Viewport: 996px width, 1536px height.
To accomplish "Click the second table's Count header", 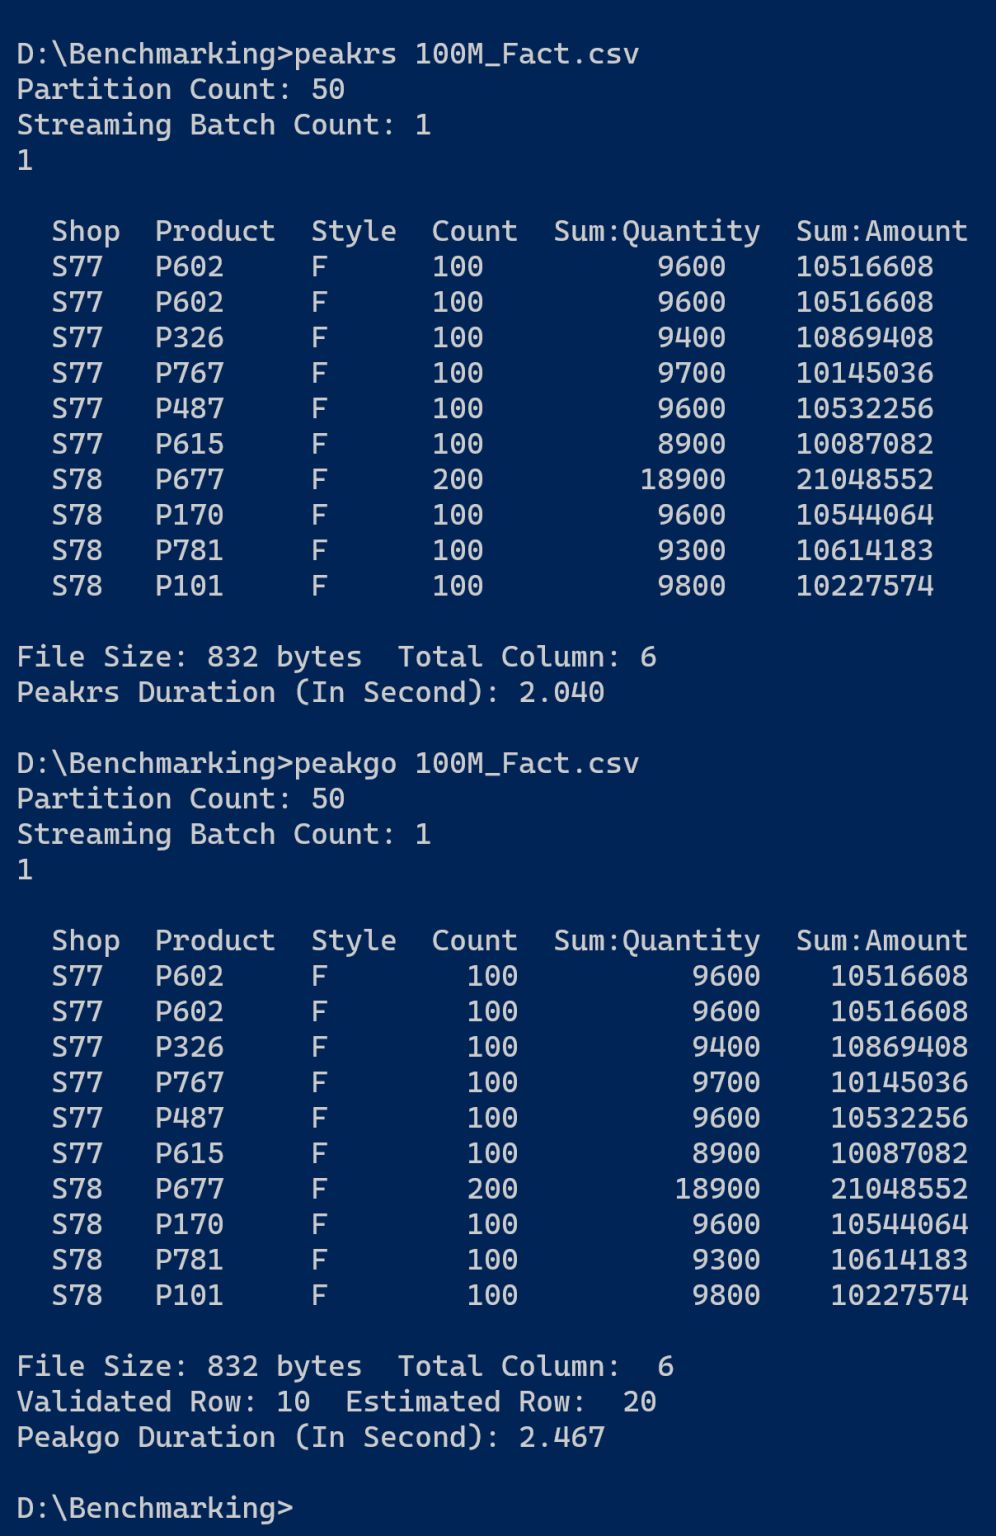I will tap(475, 941).
